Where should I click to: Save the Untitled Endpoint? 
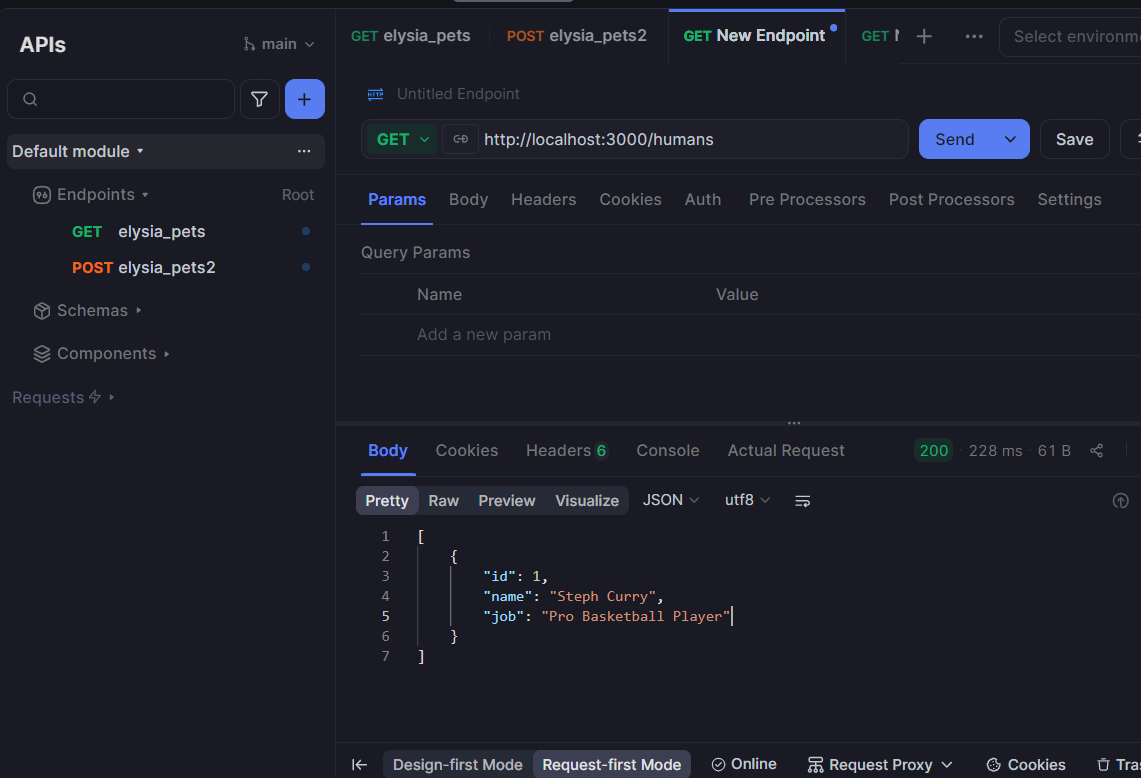(1074, 139)
